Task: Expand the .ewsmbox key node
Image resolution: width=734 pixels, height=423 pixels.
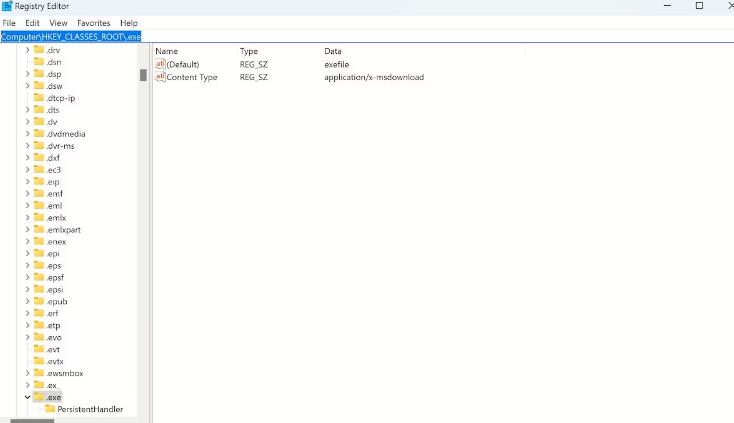Action: point(27,373)
